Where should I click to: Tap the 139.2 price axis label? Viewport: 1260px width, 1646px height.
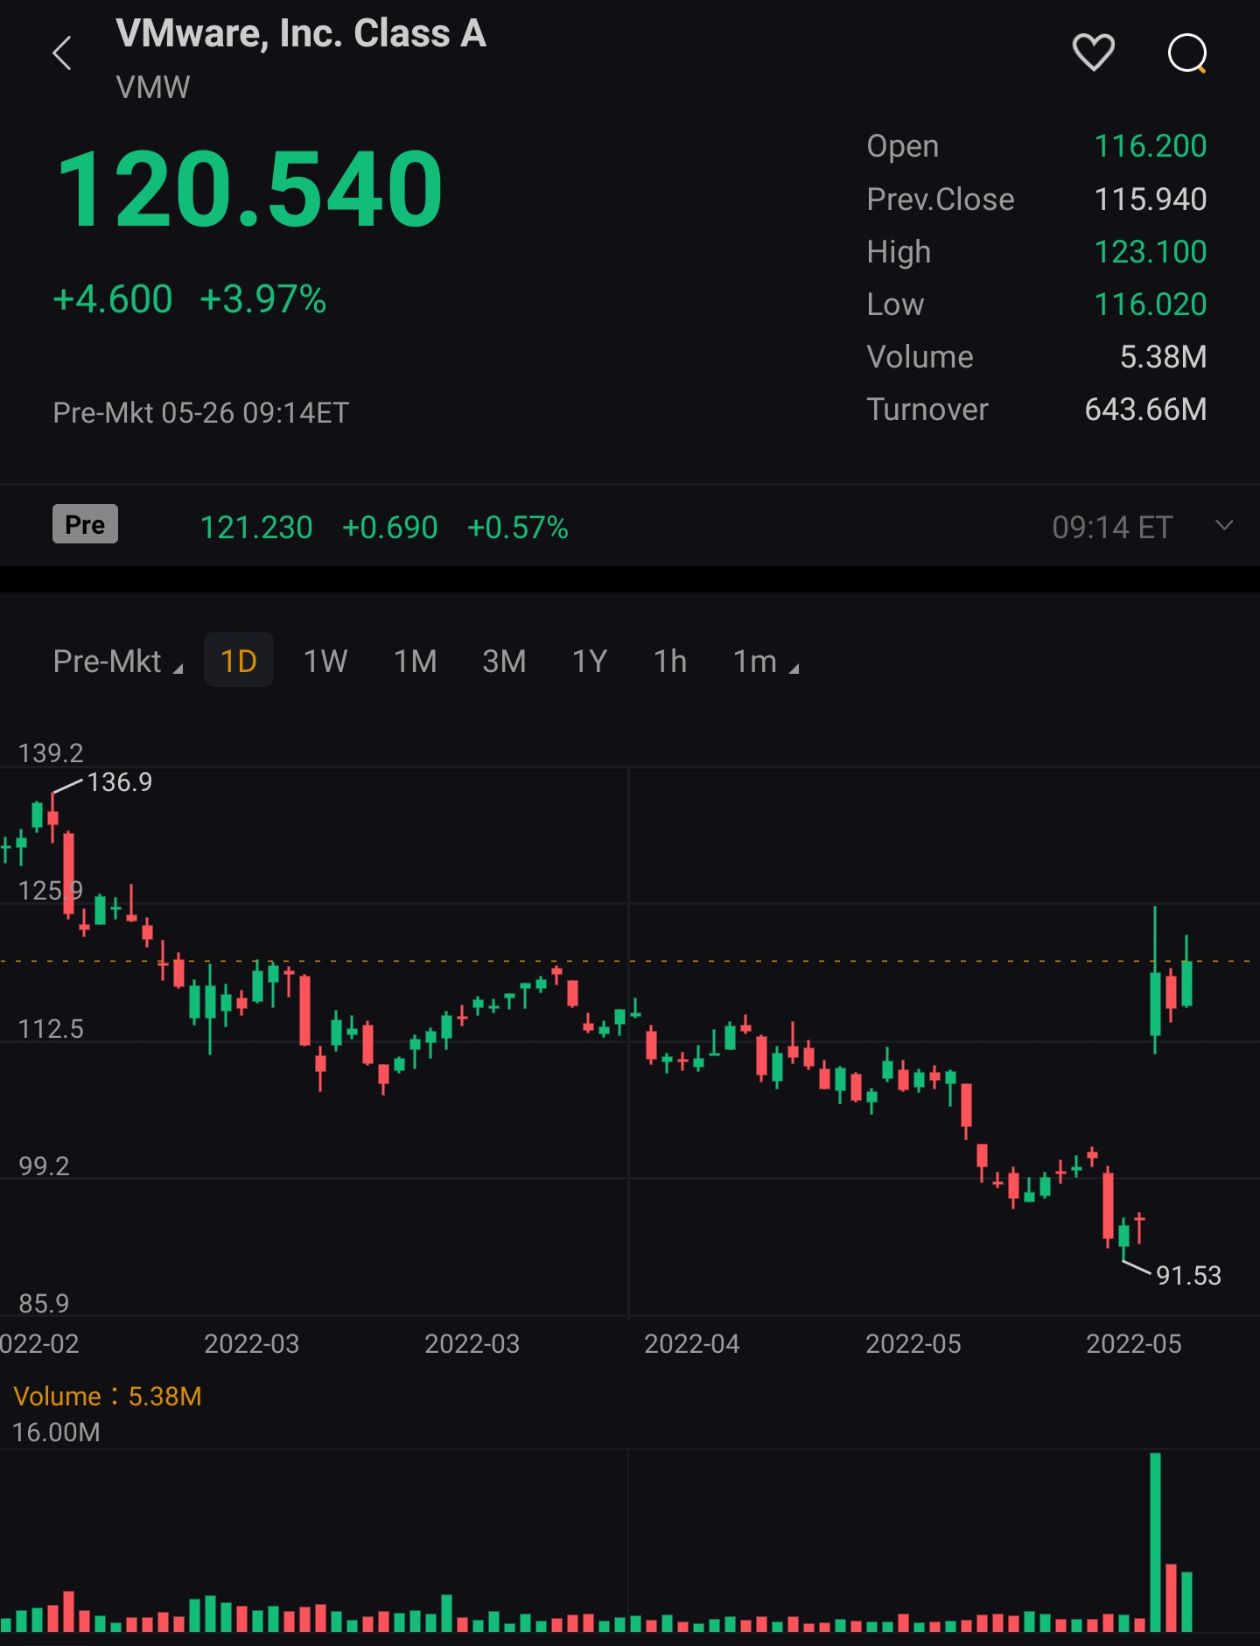coord(51,753)
